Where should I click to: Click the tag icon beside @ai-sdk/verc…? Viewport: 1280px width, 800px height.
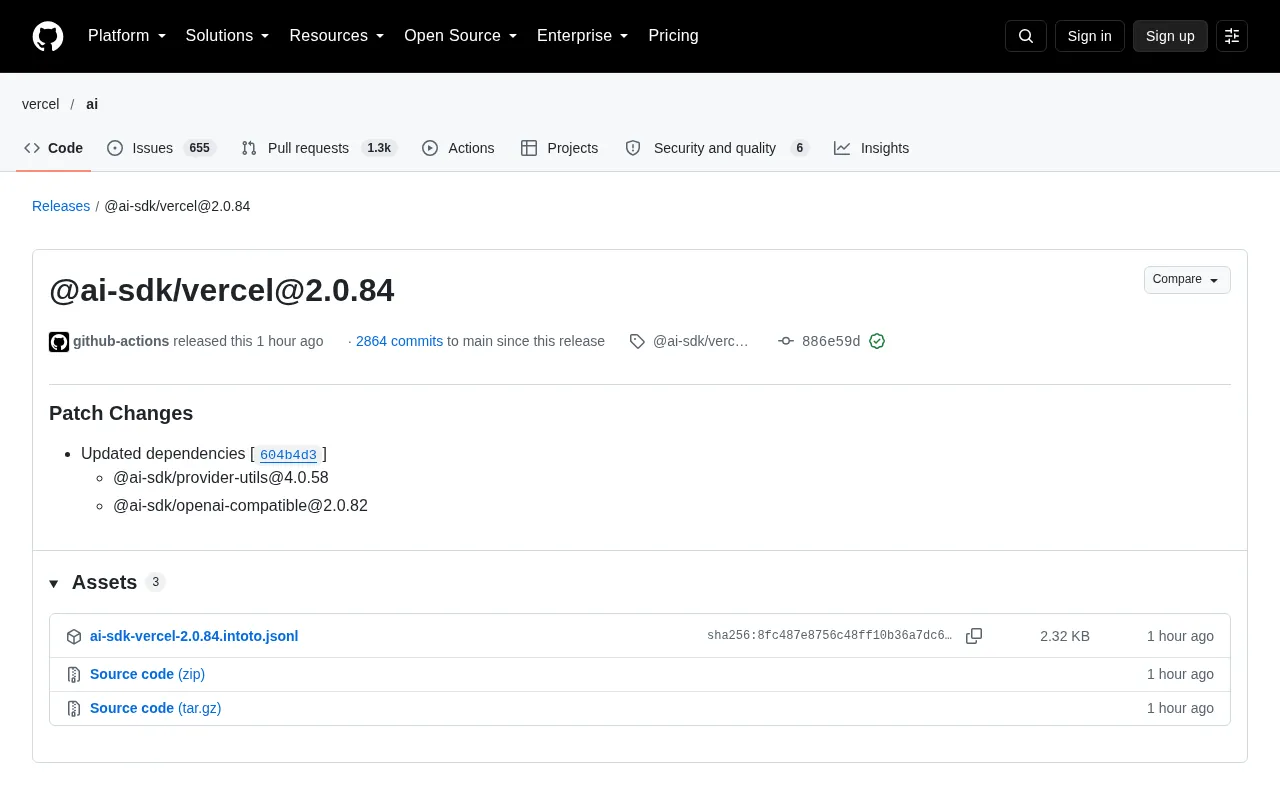coord(637,341)
